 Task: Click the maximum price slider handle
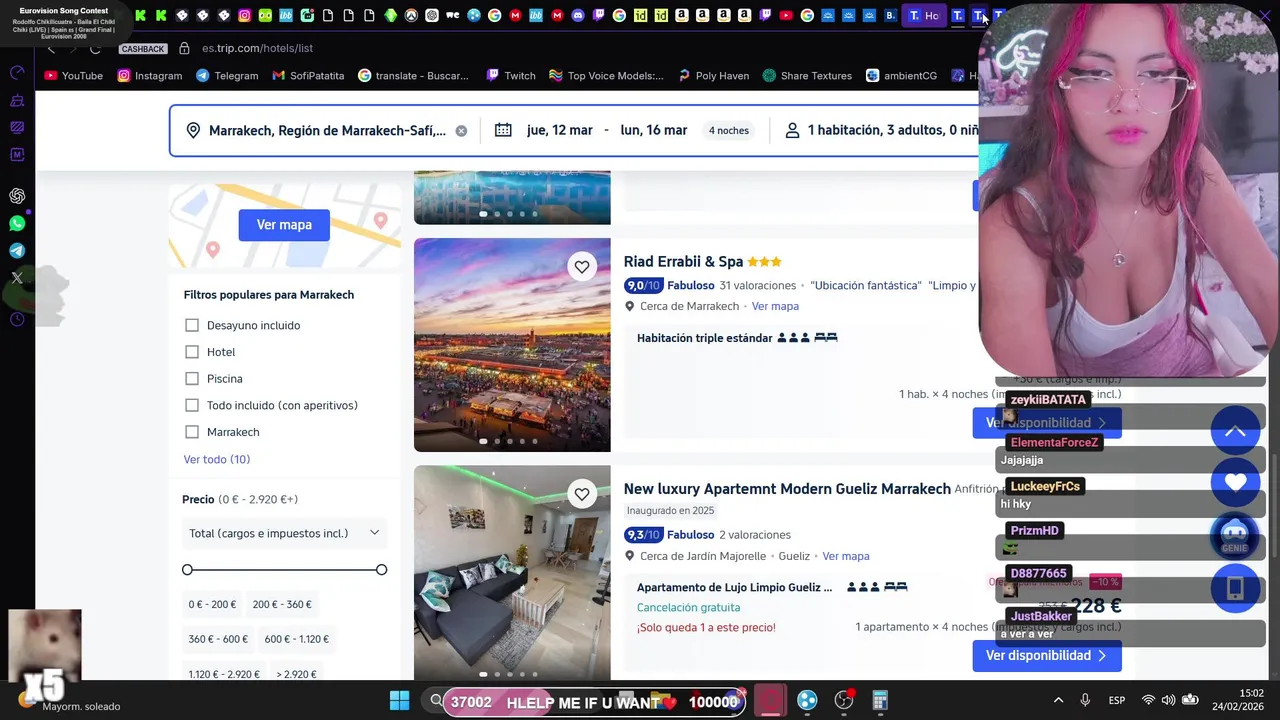[x=381, y=570]
